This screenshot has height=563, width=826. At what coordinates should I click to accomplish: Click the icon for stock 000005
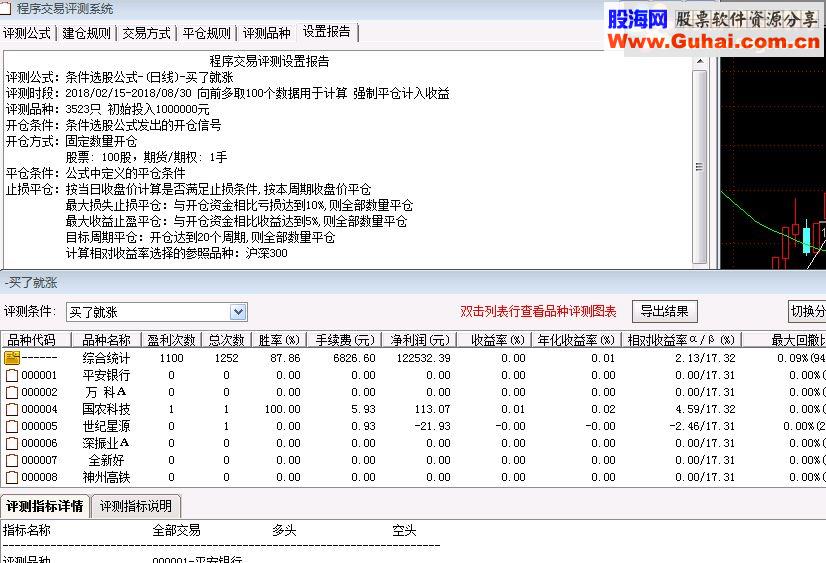[x=12, y=426]
